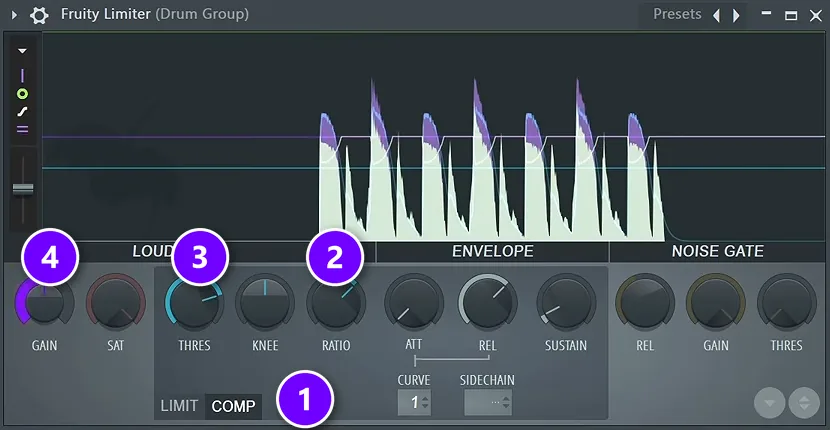Click the ENVELOPE section header
This screenshot has height=430, width=830.
coord(492,252)
